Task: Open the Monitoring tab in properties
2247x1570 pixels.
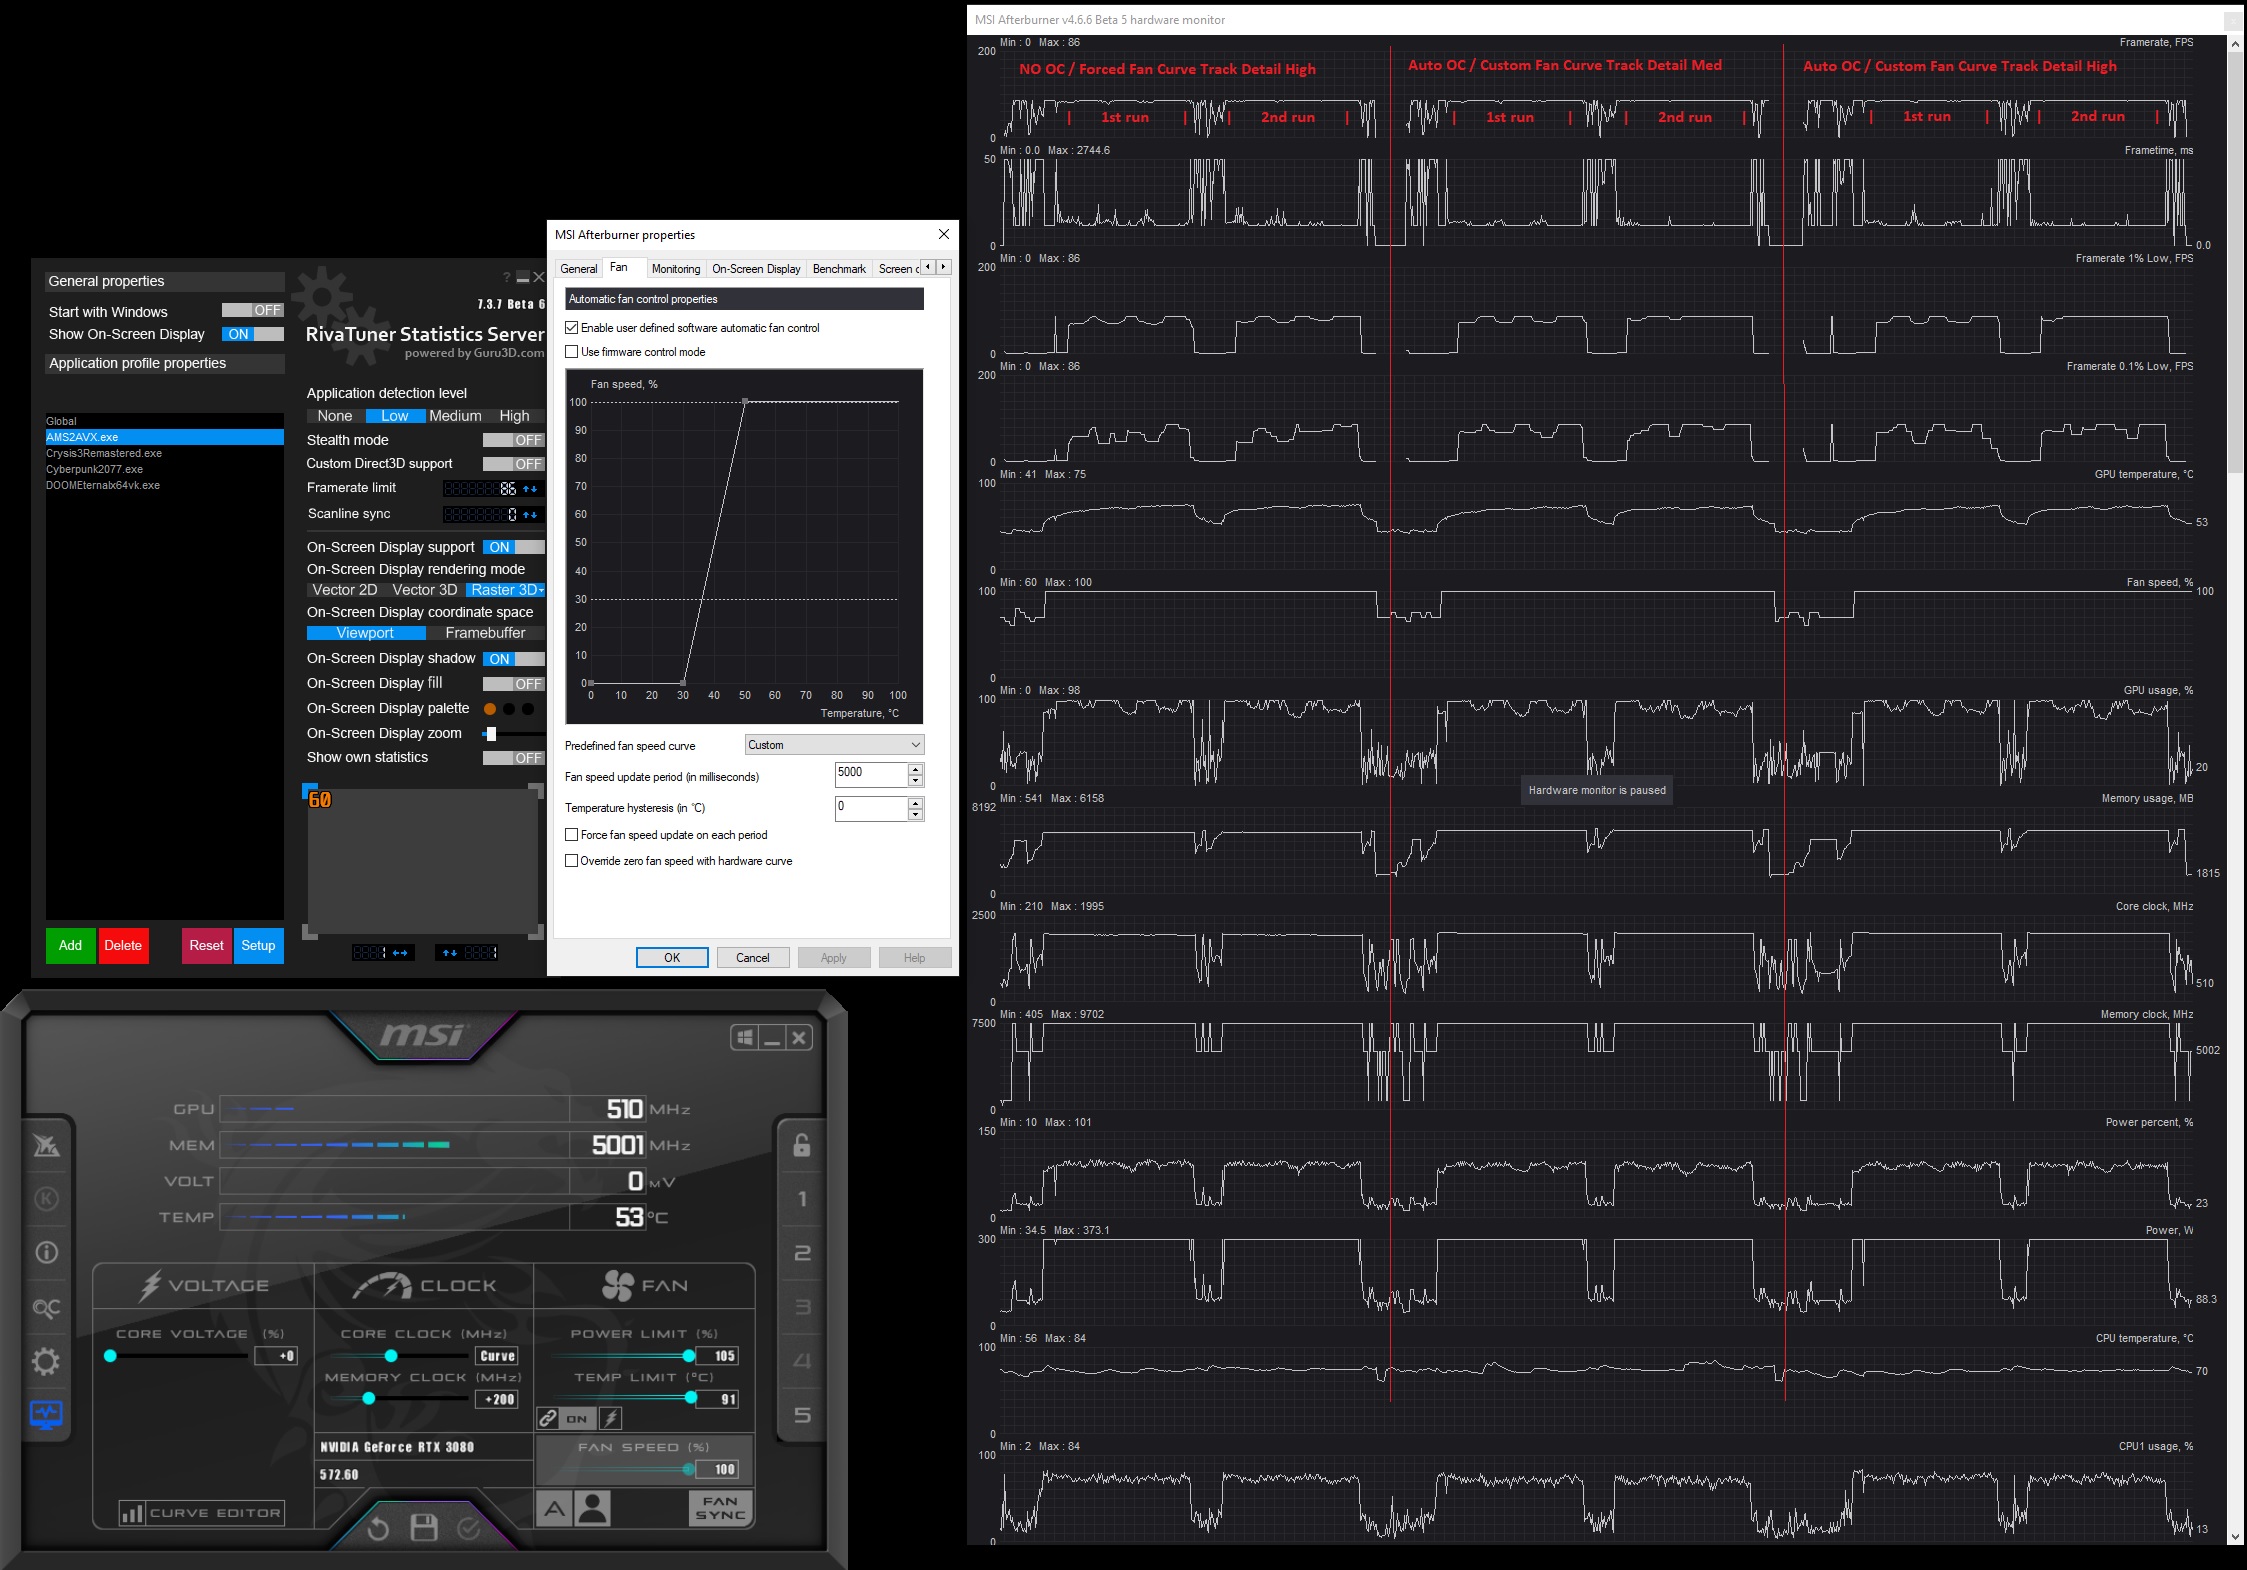Action: coord(676,269)
